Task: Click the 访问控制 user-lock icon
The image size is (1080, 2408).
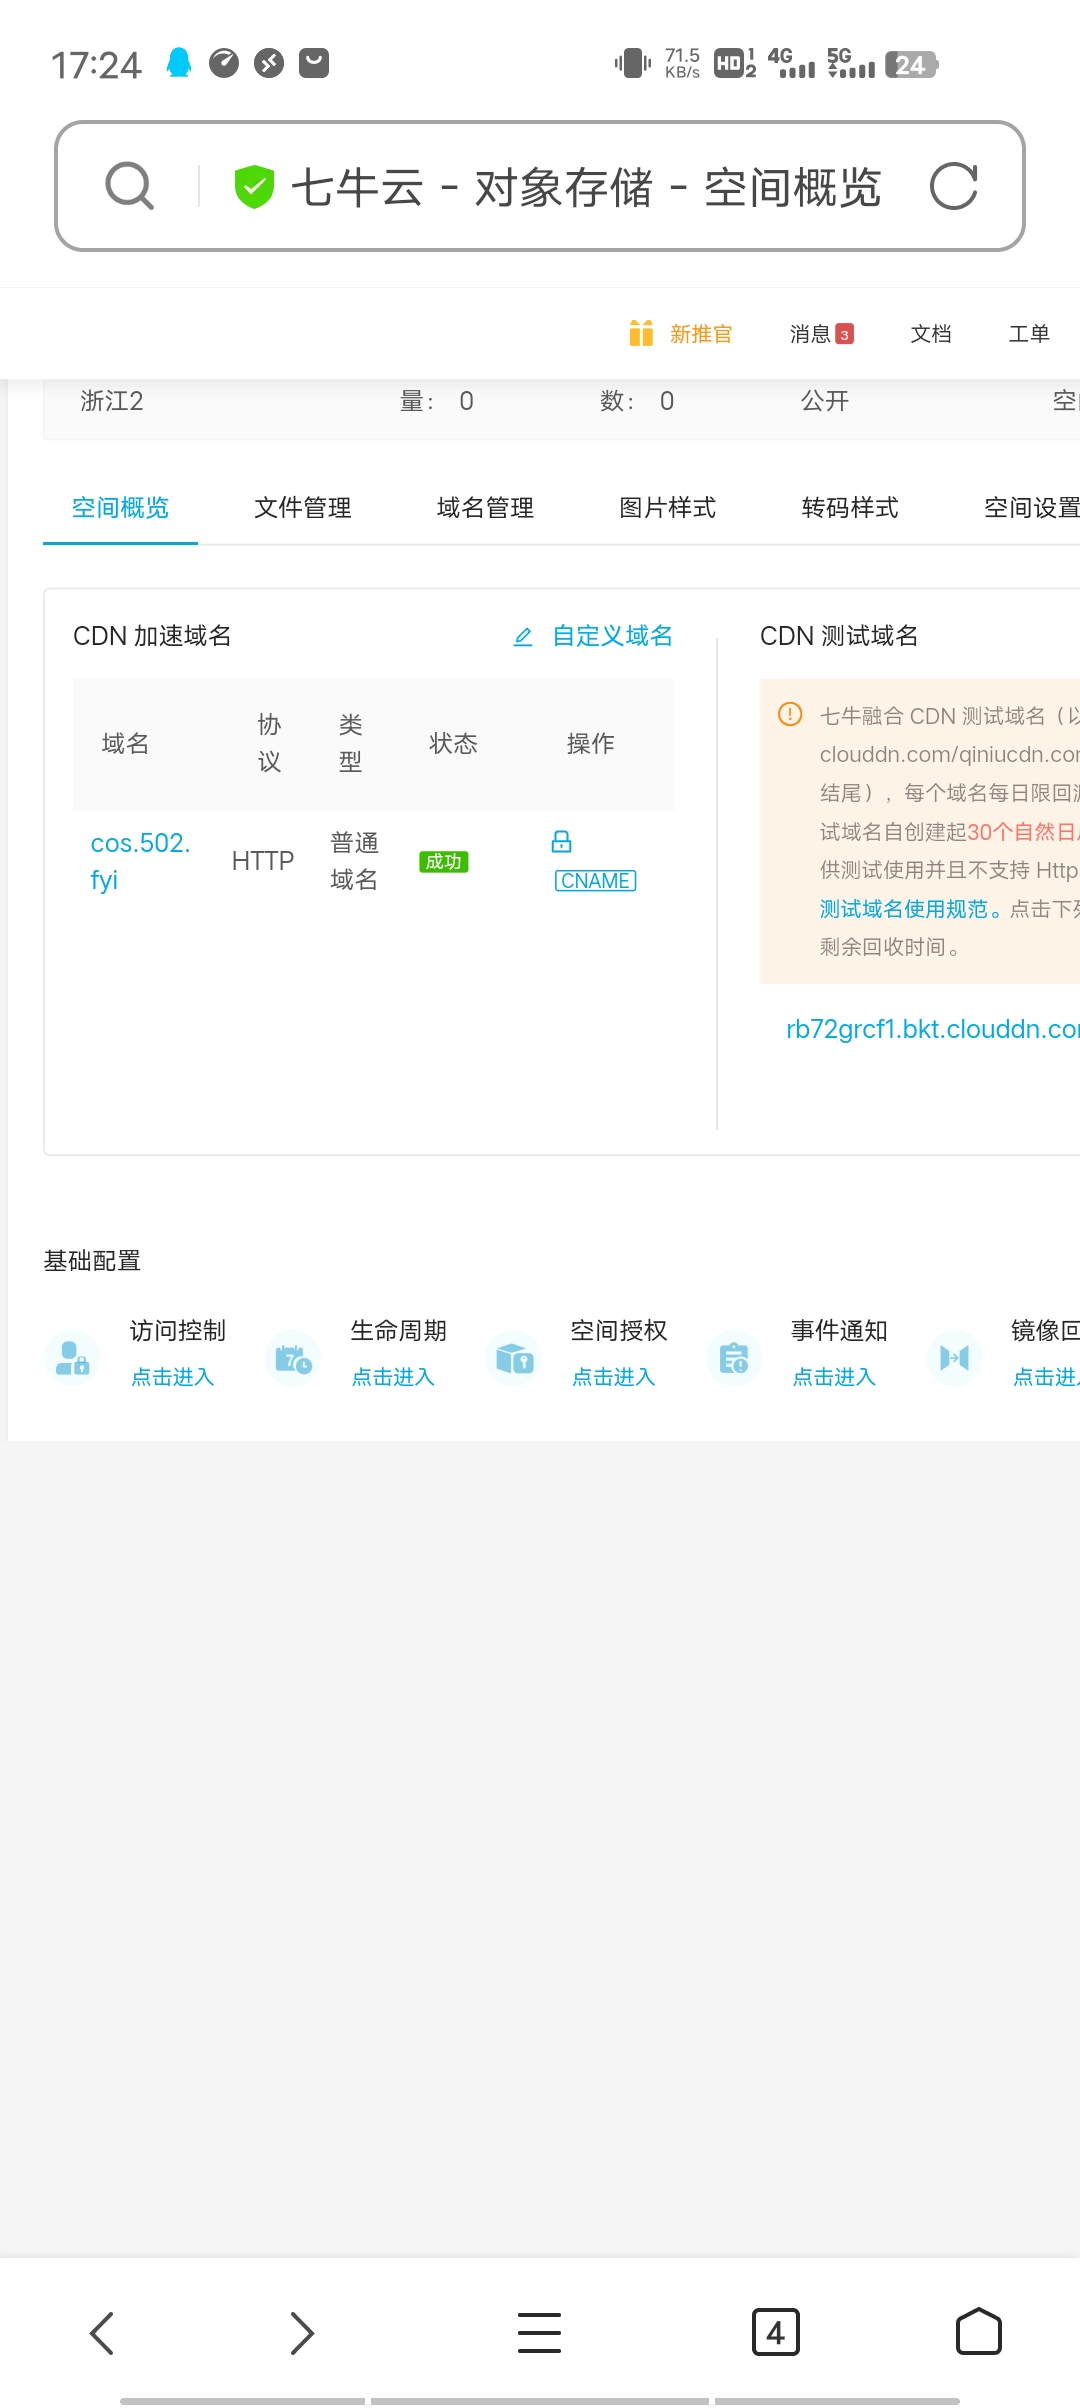Action: (72, 1358)
